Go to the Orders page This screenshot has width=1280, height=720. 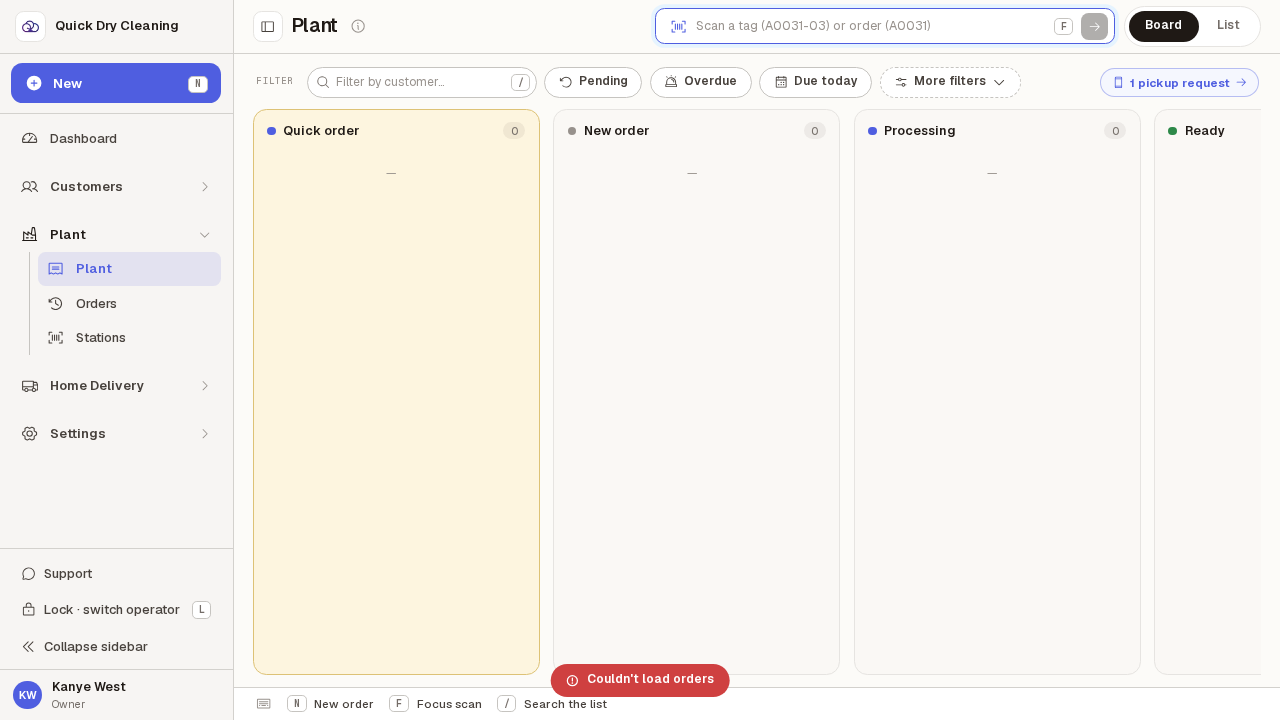point(129,303)
